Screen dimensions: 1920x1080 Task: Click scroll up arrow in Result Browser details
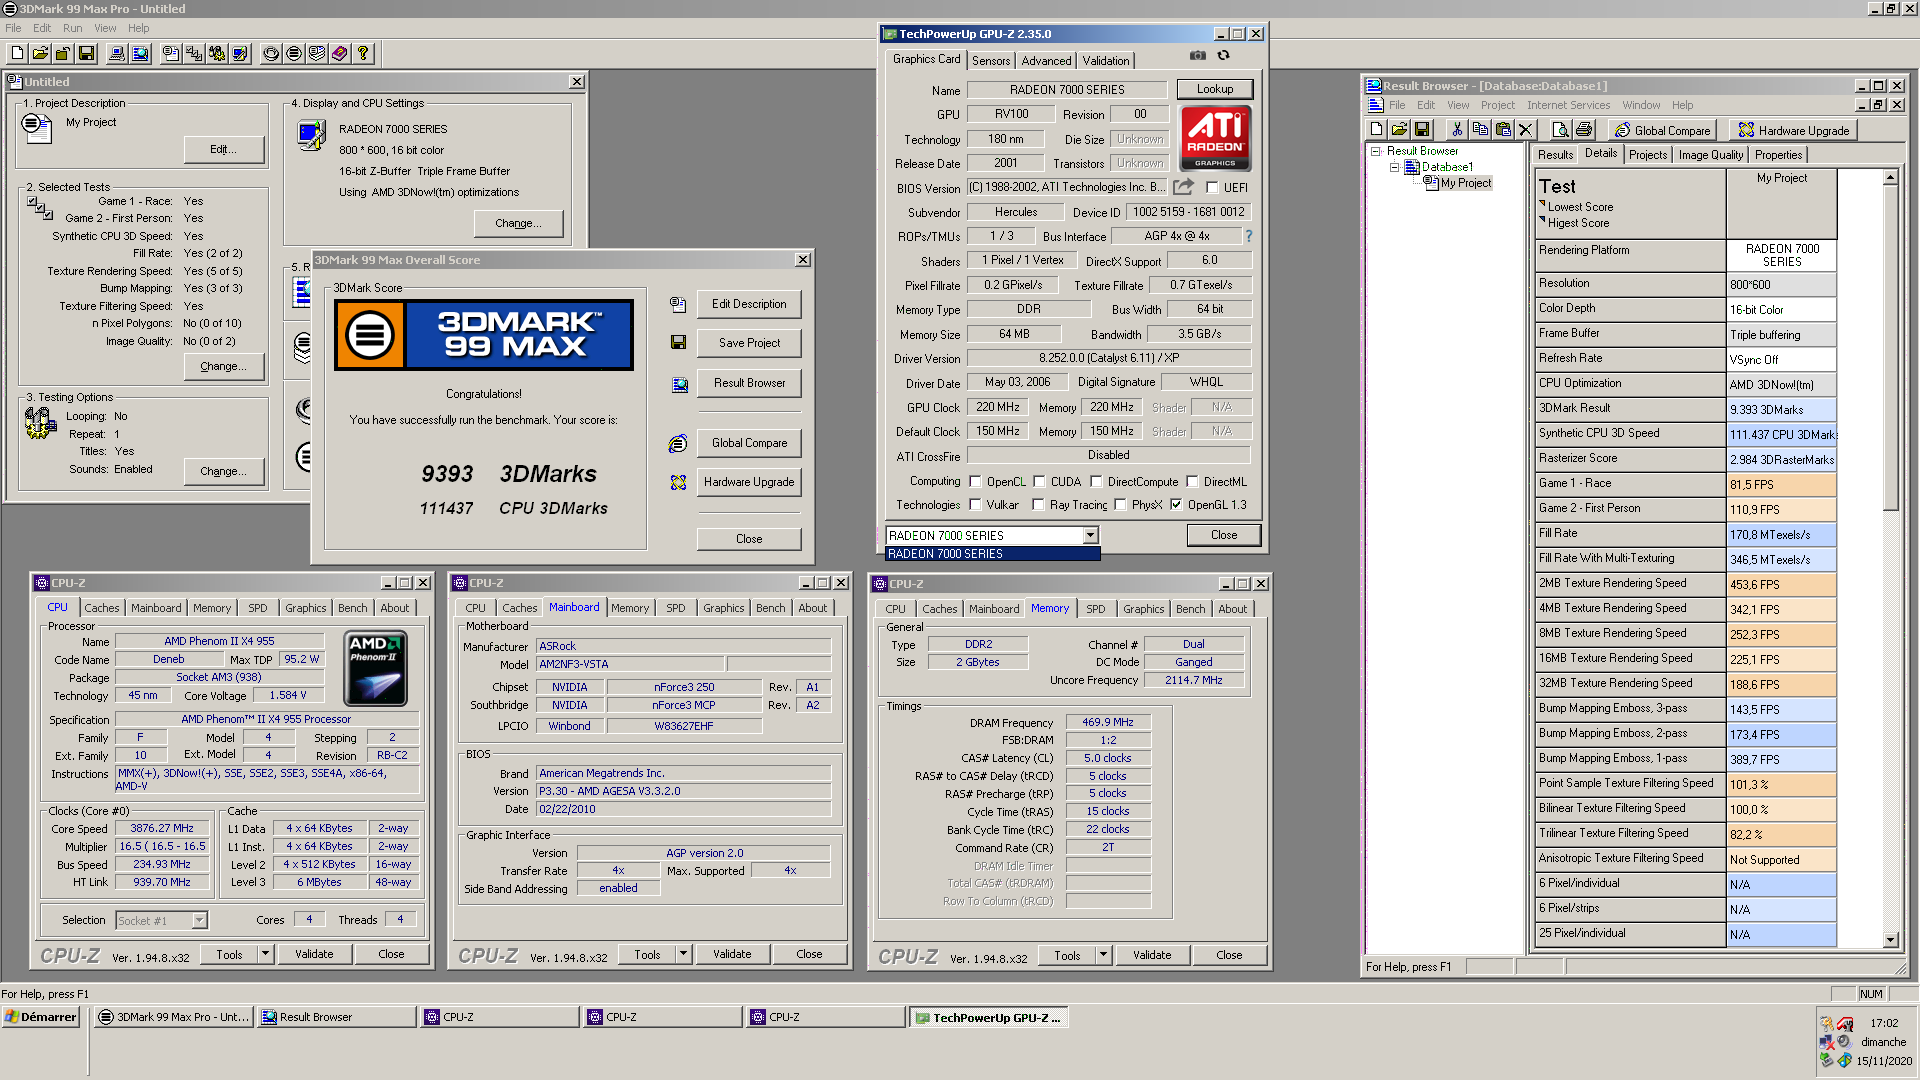coord(1890,177)
